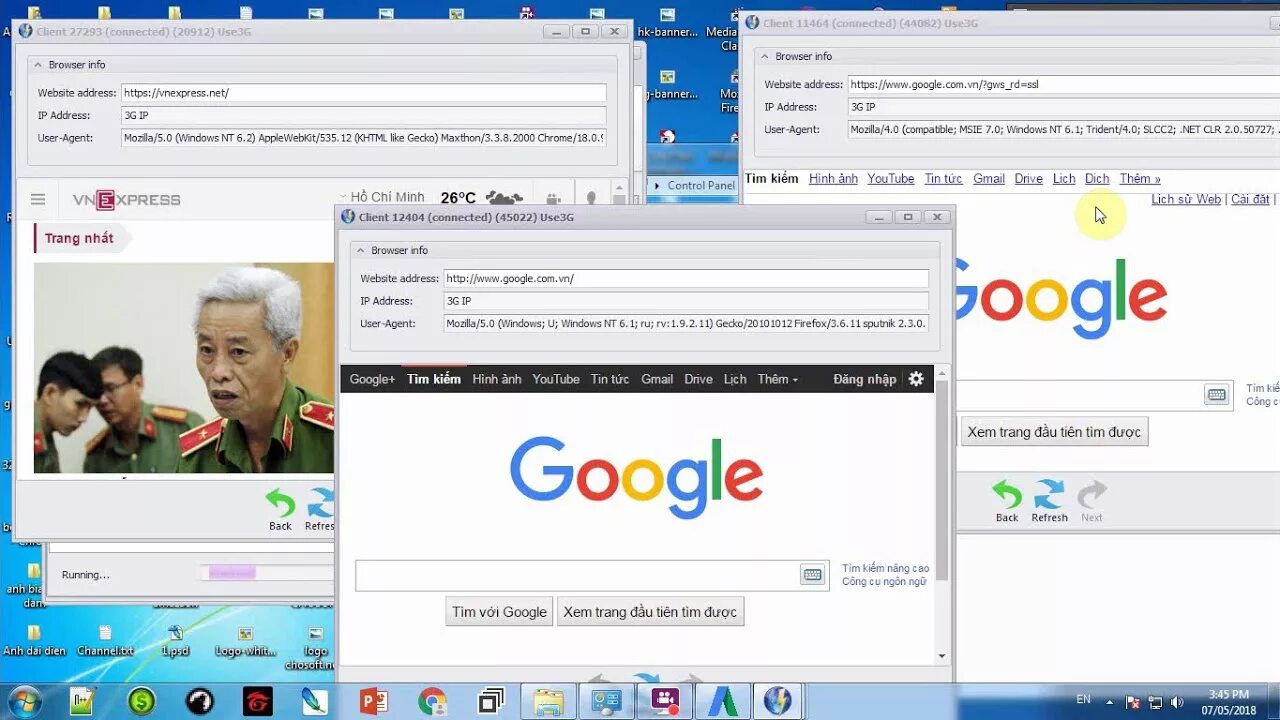Open 1.psd desktop file
The width and height of the screenshot is (1280, 720).
click(176, 640)
